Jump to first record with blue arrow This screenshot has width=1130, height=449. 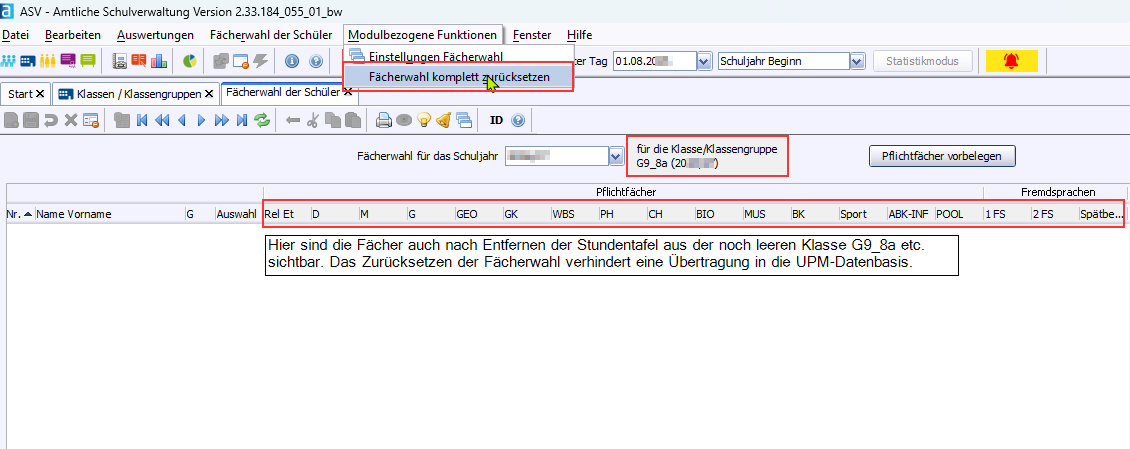(142, 121)
